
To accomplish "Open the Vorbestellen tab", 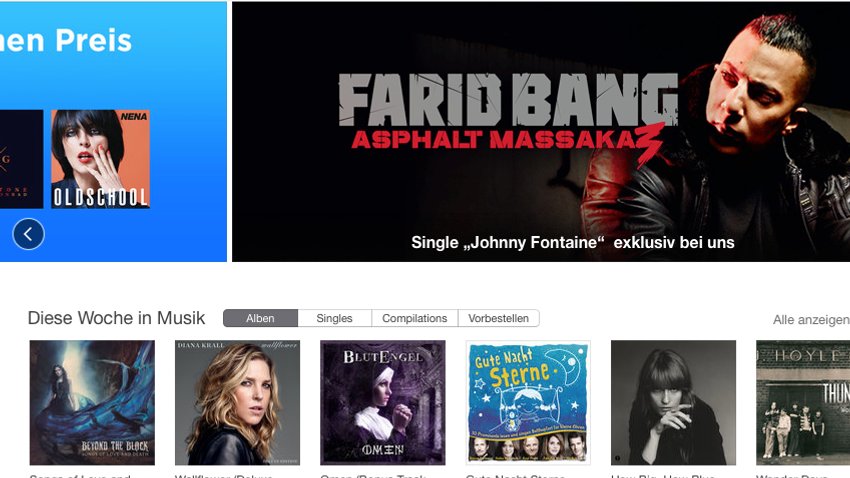I will click(499, 318).
